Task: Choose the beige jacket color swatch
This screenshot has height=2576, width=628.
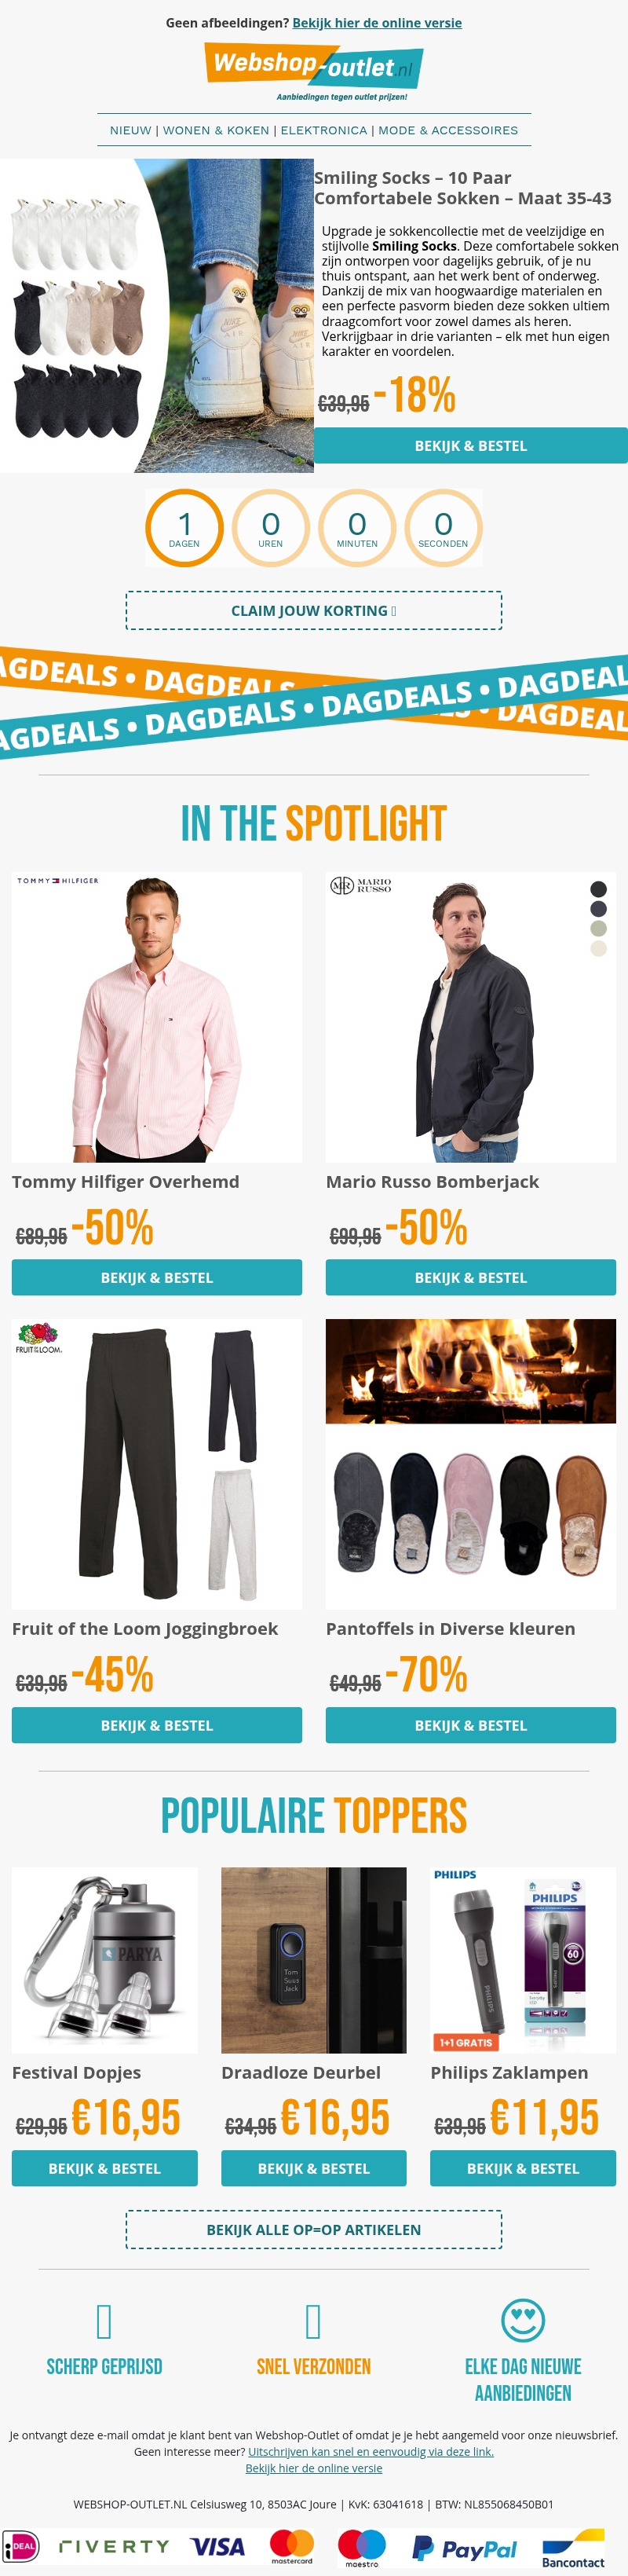Action: click(598, 948)
